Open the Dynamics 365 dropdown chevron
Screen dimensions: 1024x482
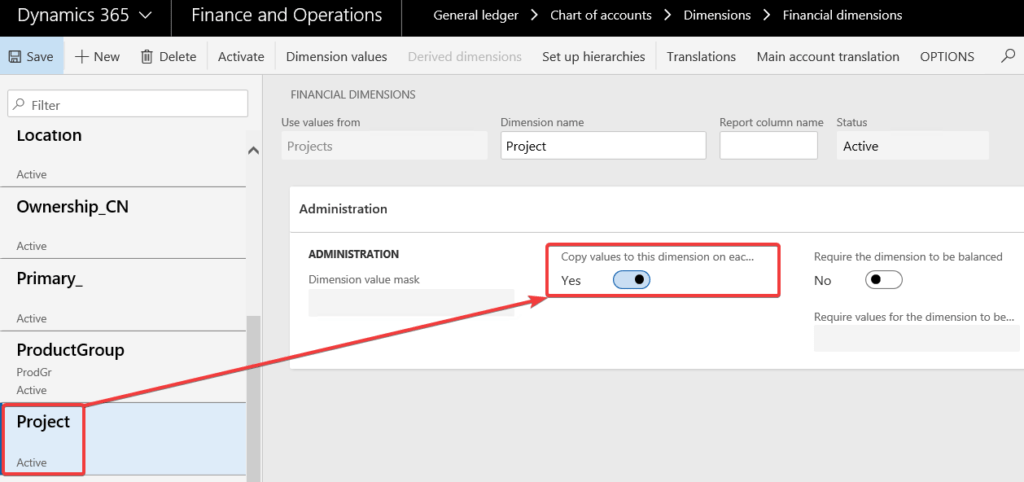pyautogui.click(x=146, y=16)
